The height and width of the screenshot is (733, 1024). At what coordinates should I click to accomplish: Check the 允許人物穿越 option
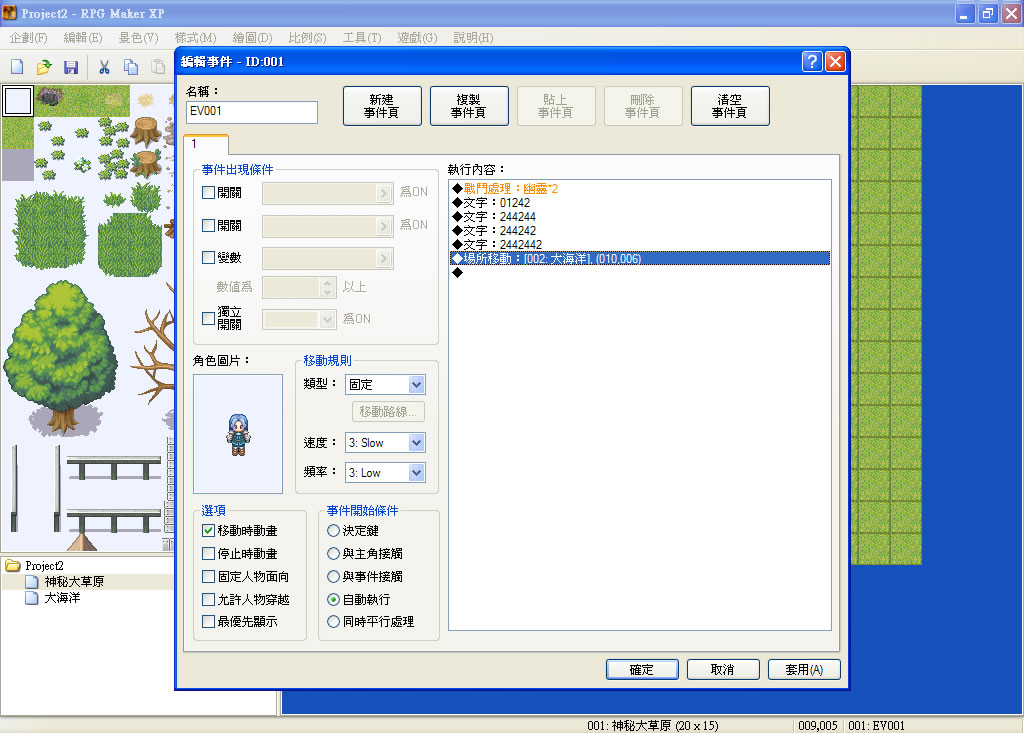[208, 599]
